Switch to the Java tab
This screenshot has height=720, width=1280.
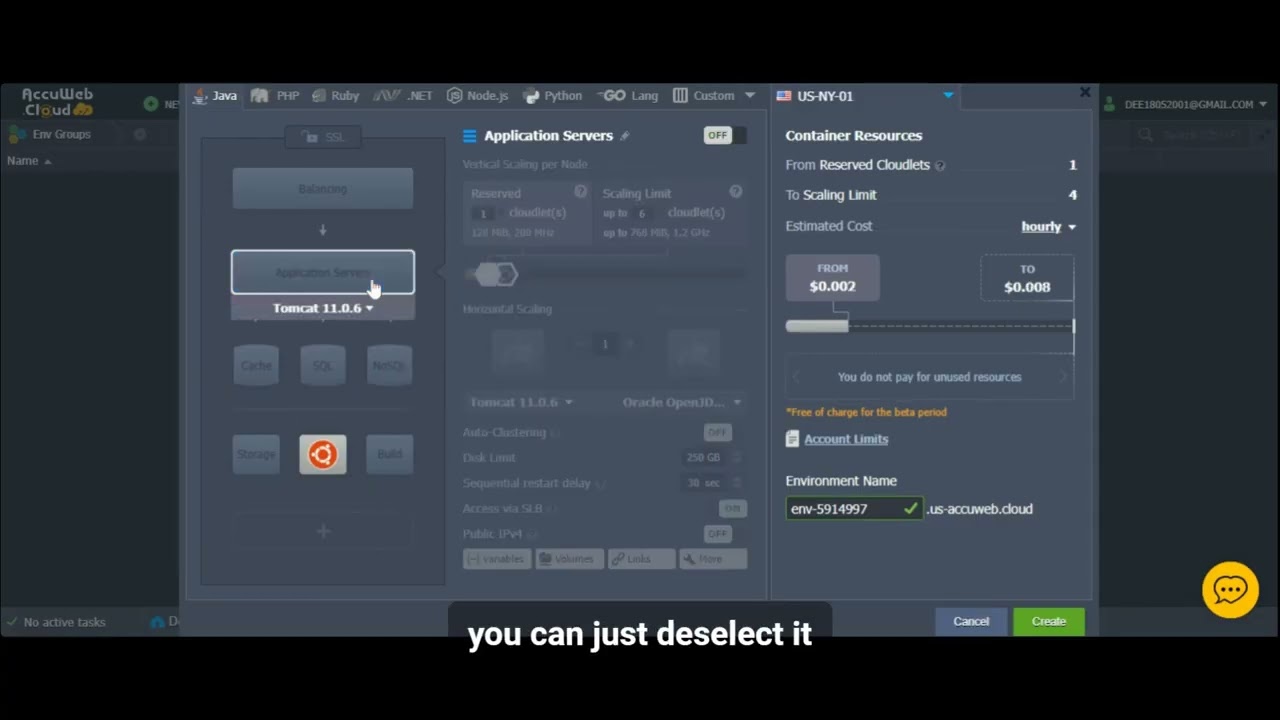tap(215, 96)
